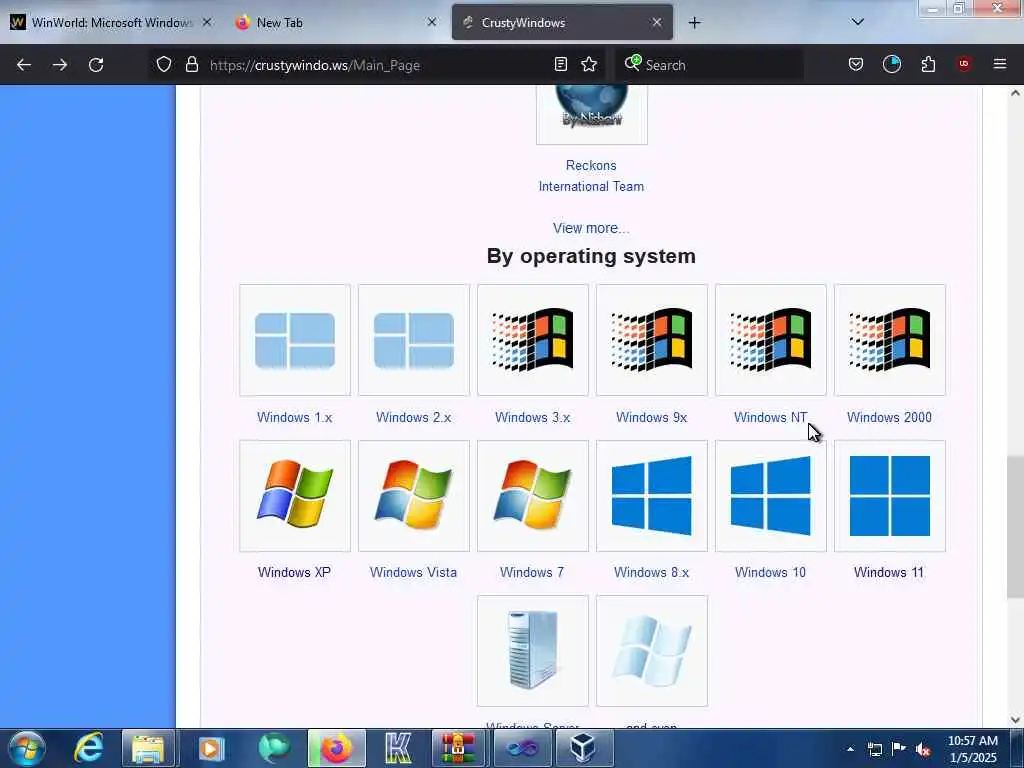Open the Windows 1.x logo thumbnail
The image size is (1024, 768).
(295, 340)
